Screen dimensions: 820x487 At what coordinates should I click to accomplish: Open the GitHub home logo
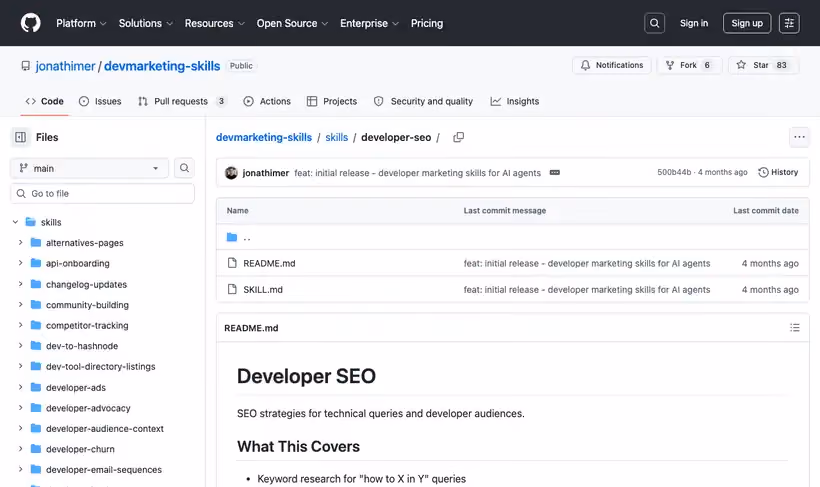[x=30, y=23]
